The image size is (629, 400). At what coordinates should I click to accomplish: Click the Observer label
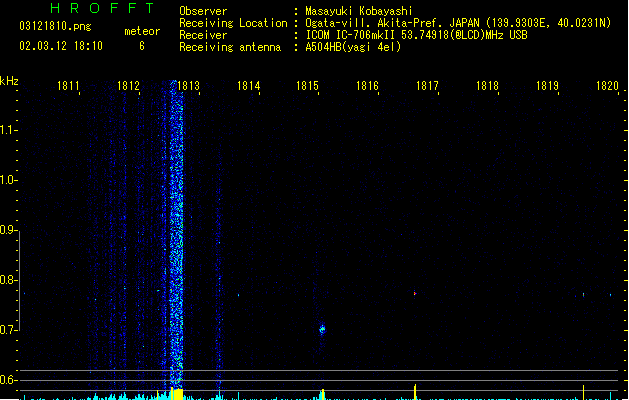(203, 11)
